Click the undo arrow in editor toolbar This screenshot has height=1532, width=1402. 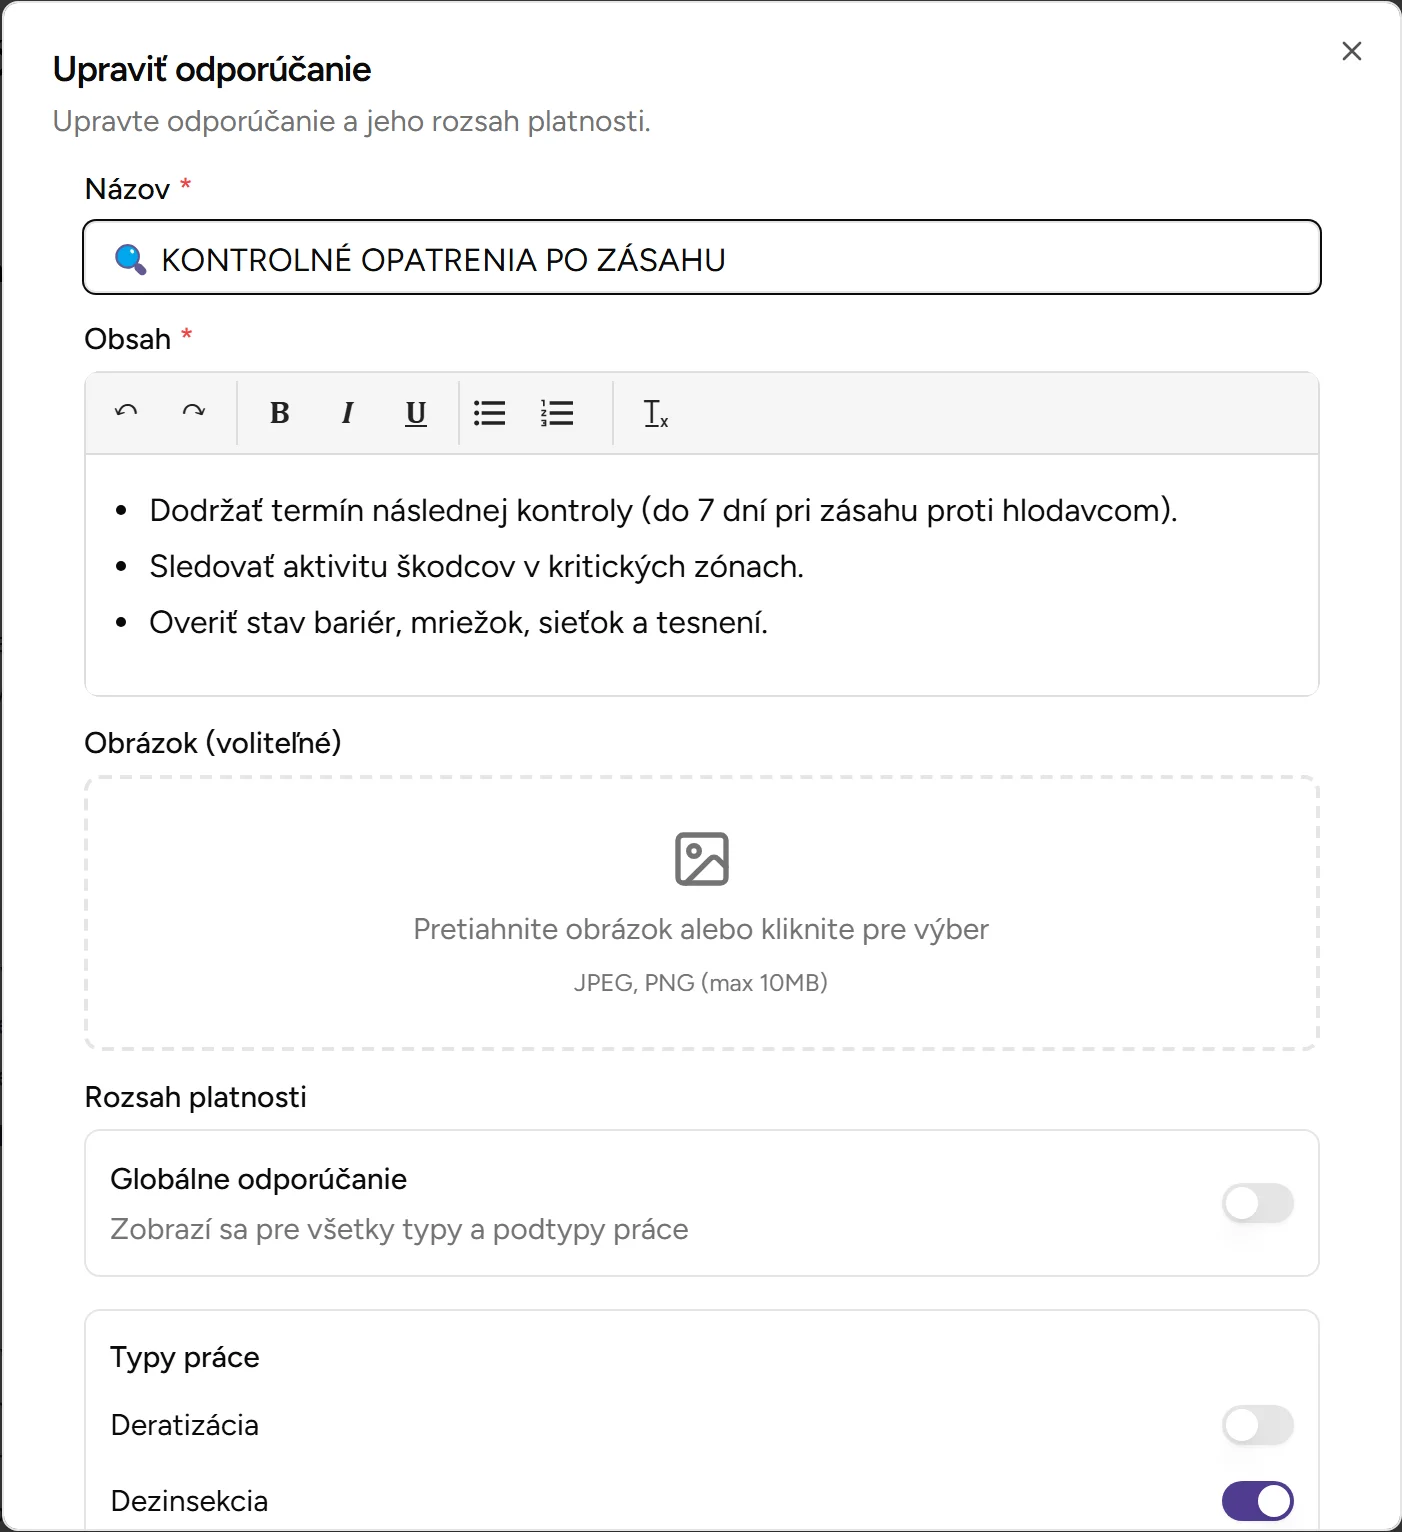point(126,412)
